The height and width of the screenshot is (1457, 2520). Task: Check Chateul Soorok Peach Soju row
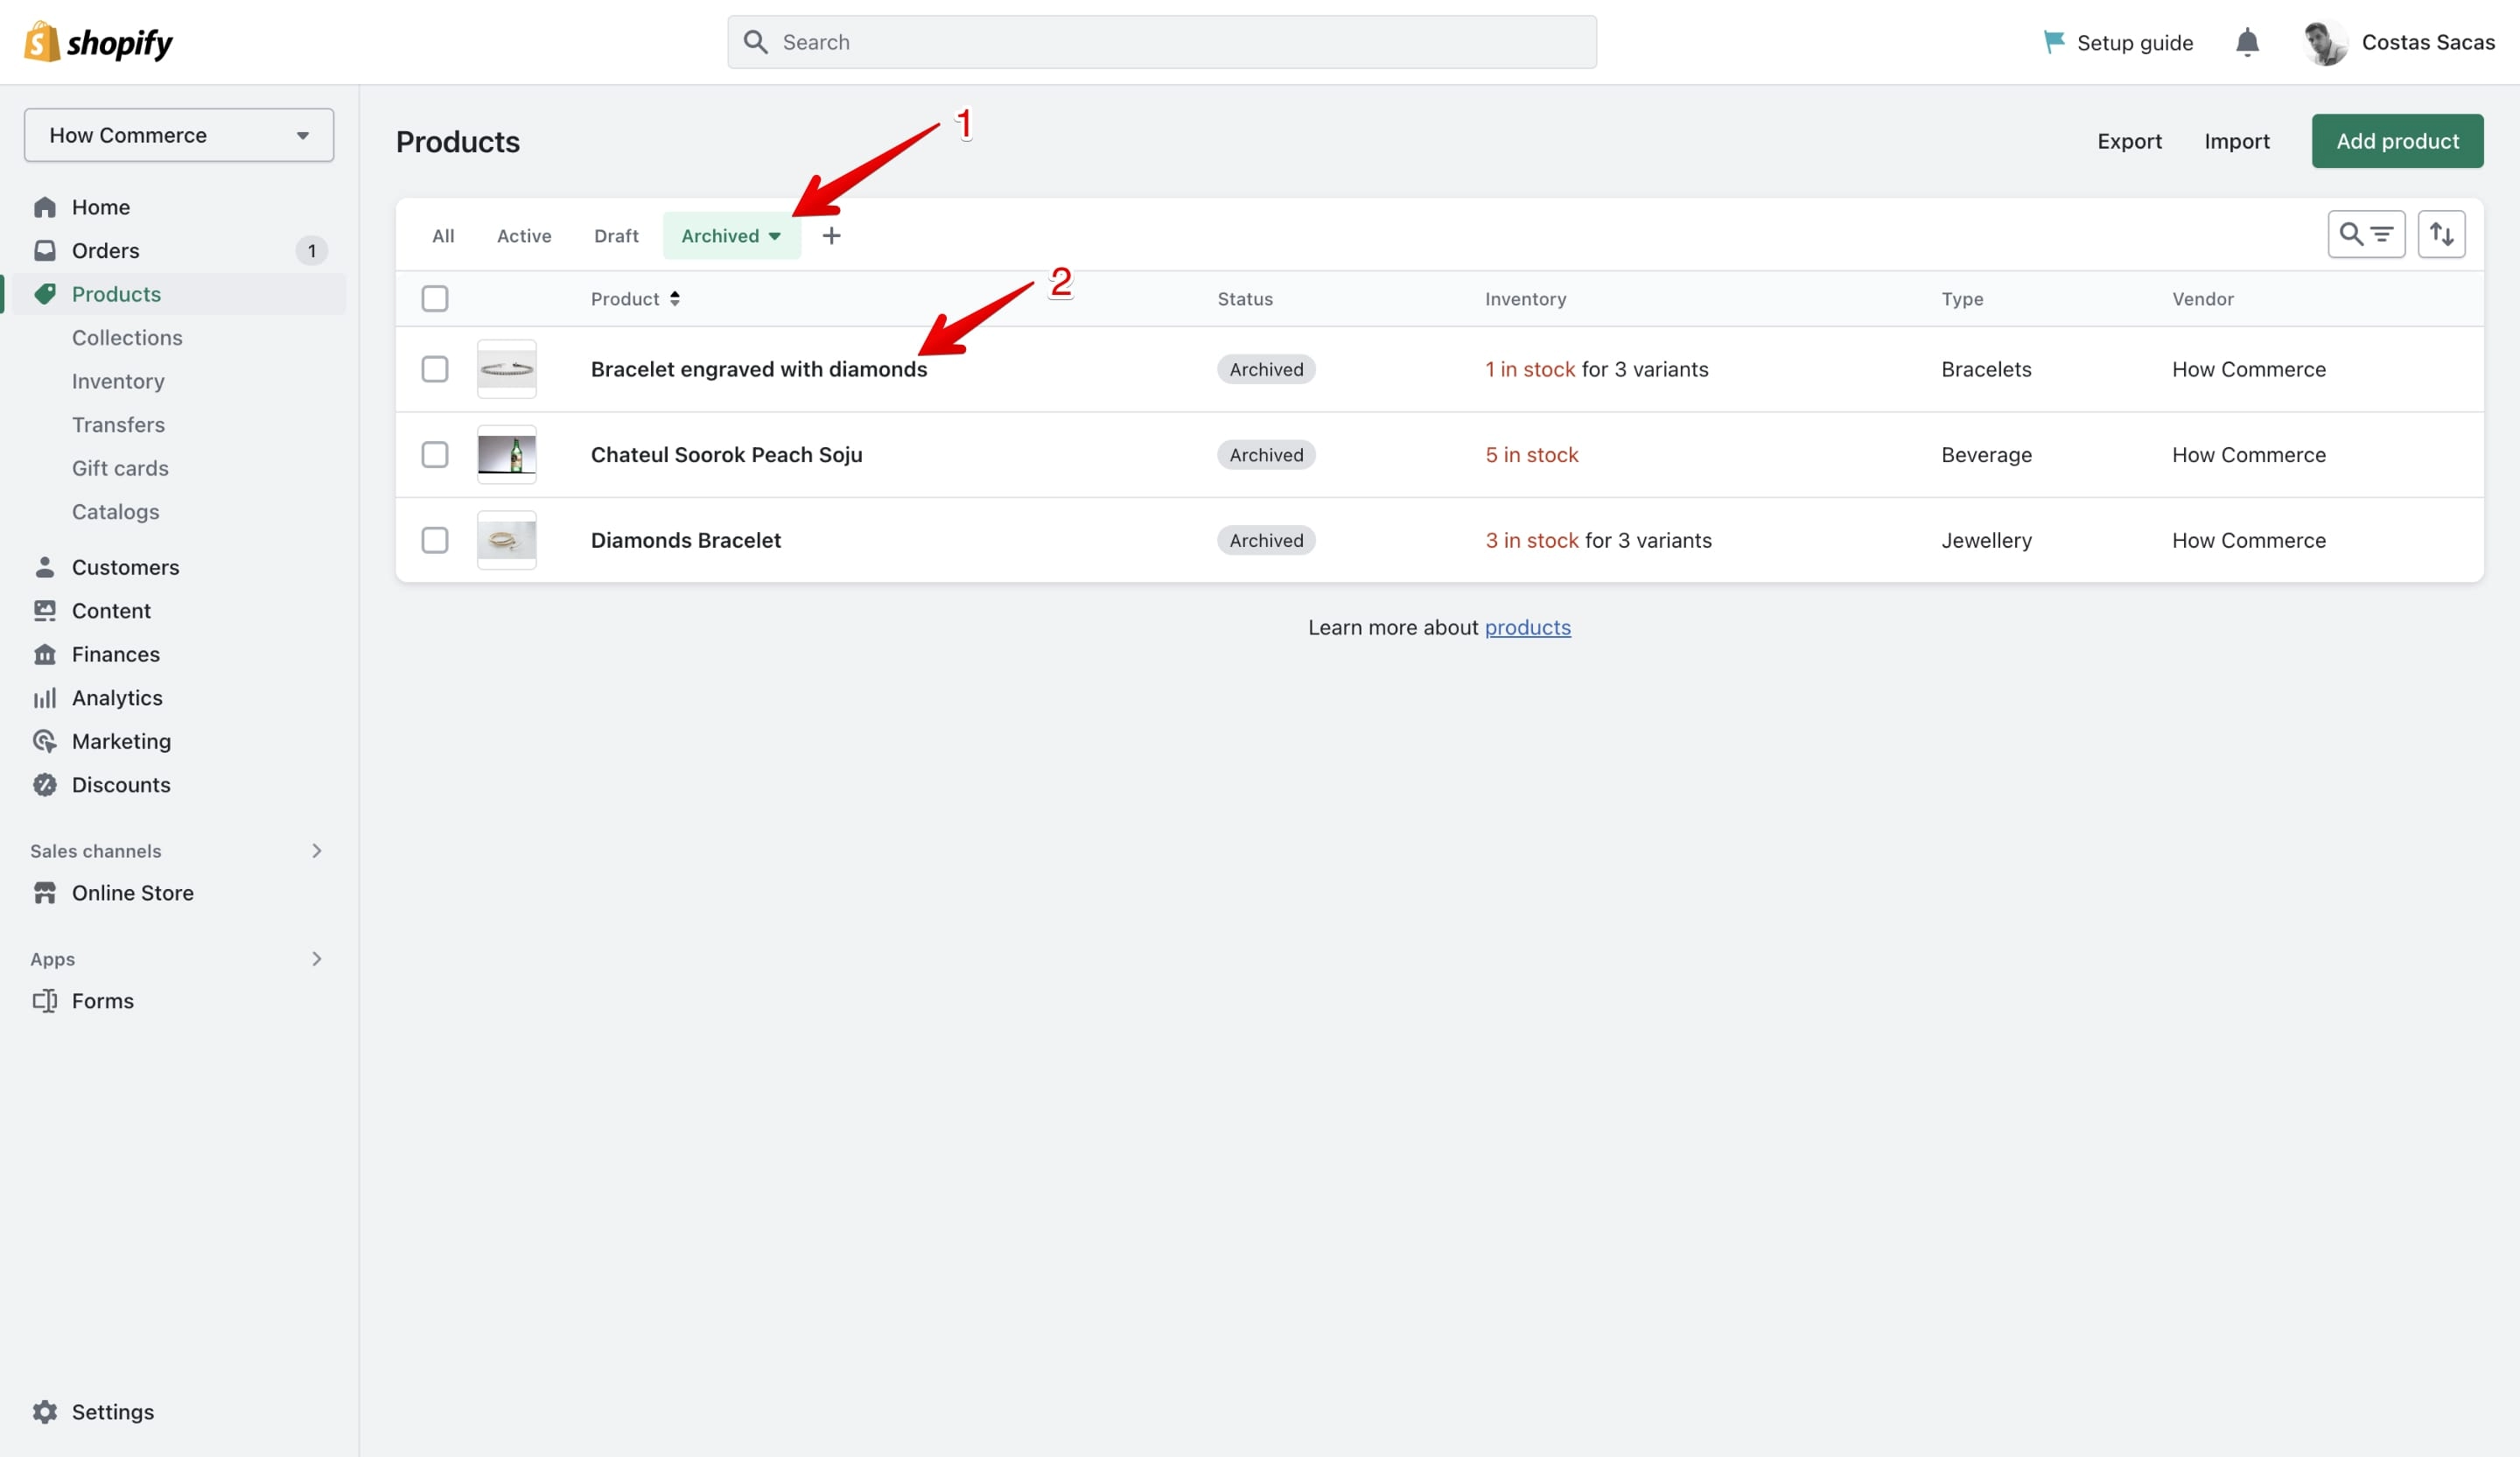435,455
